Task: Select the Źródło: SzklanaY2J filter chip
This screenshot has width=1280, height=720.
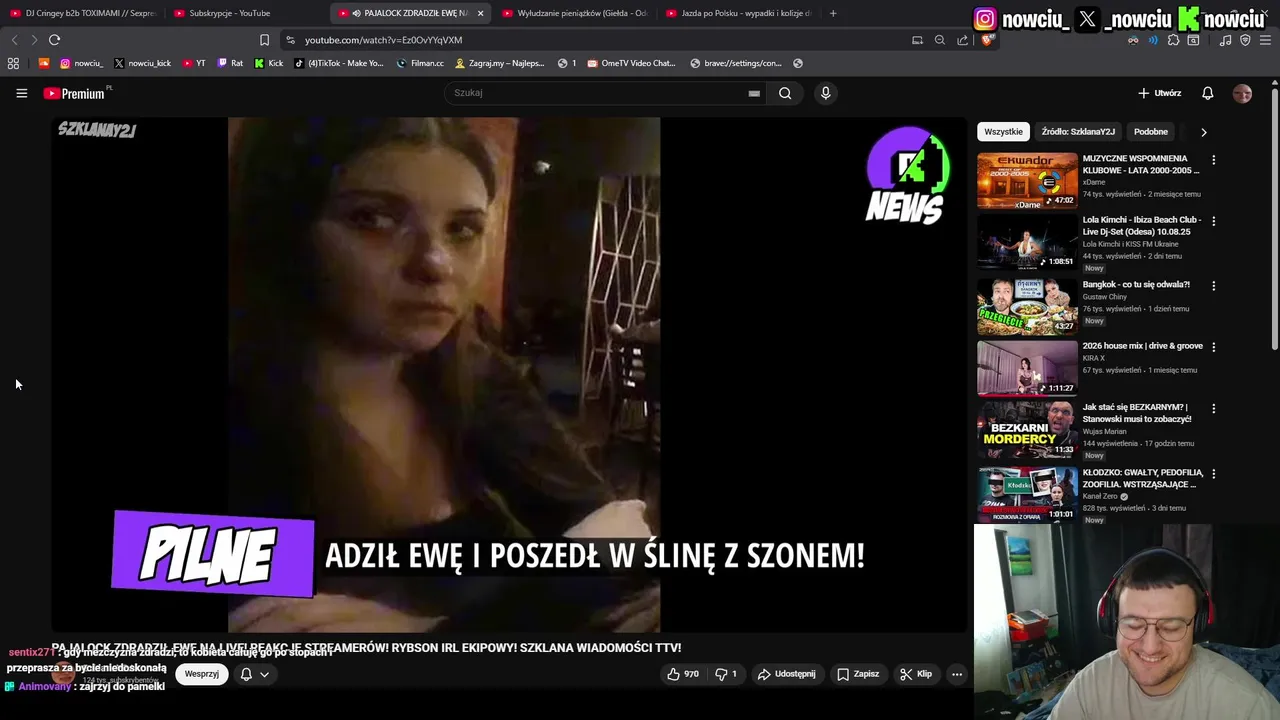Action: pos(1078,132)
